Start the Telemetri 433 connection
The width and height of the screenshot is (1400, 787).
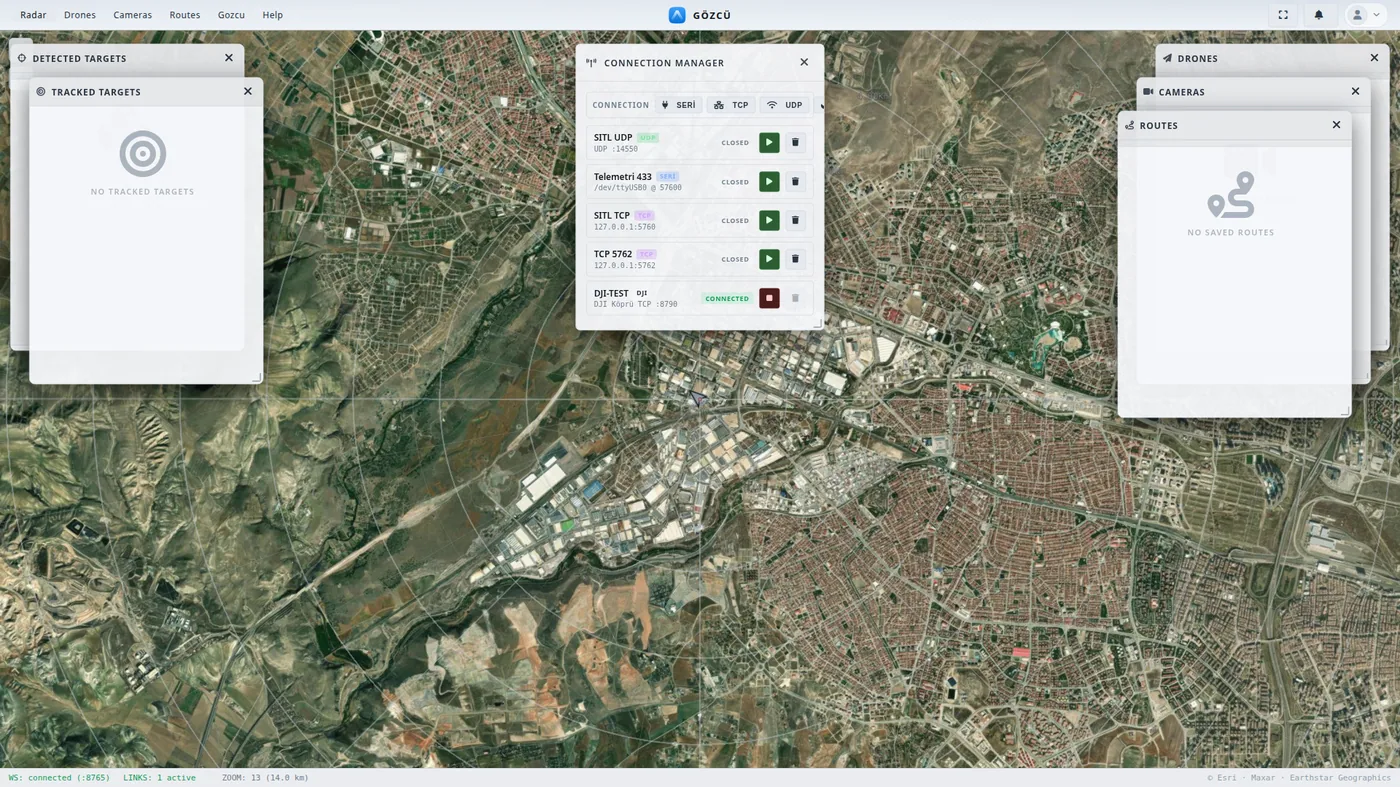(x=769, y=181)
